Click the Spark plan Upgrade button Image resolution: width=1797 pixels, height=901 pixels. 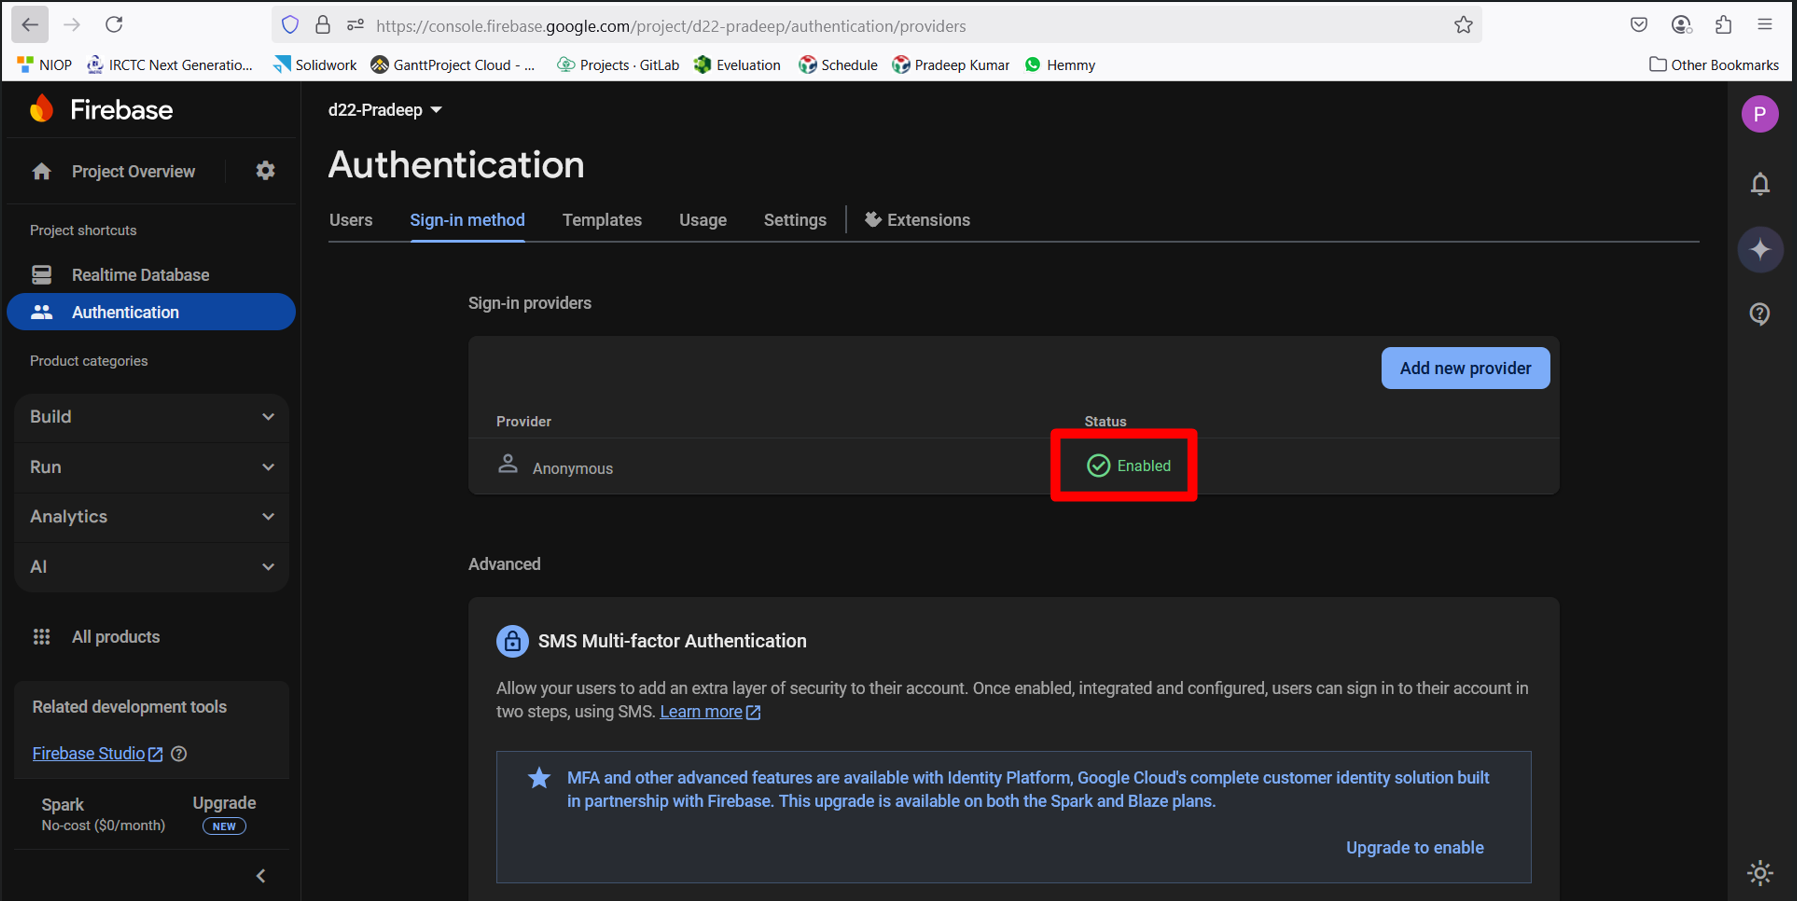point(224,803)
